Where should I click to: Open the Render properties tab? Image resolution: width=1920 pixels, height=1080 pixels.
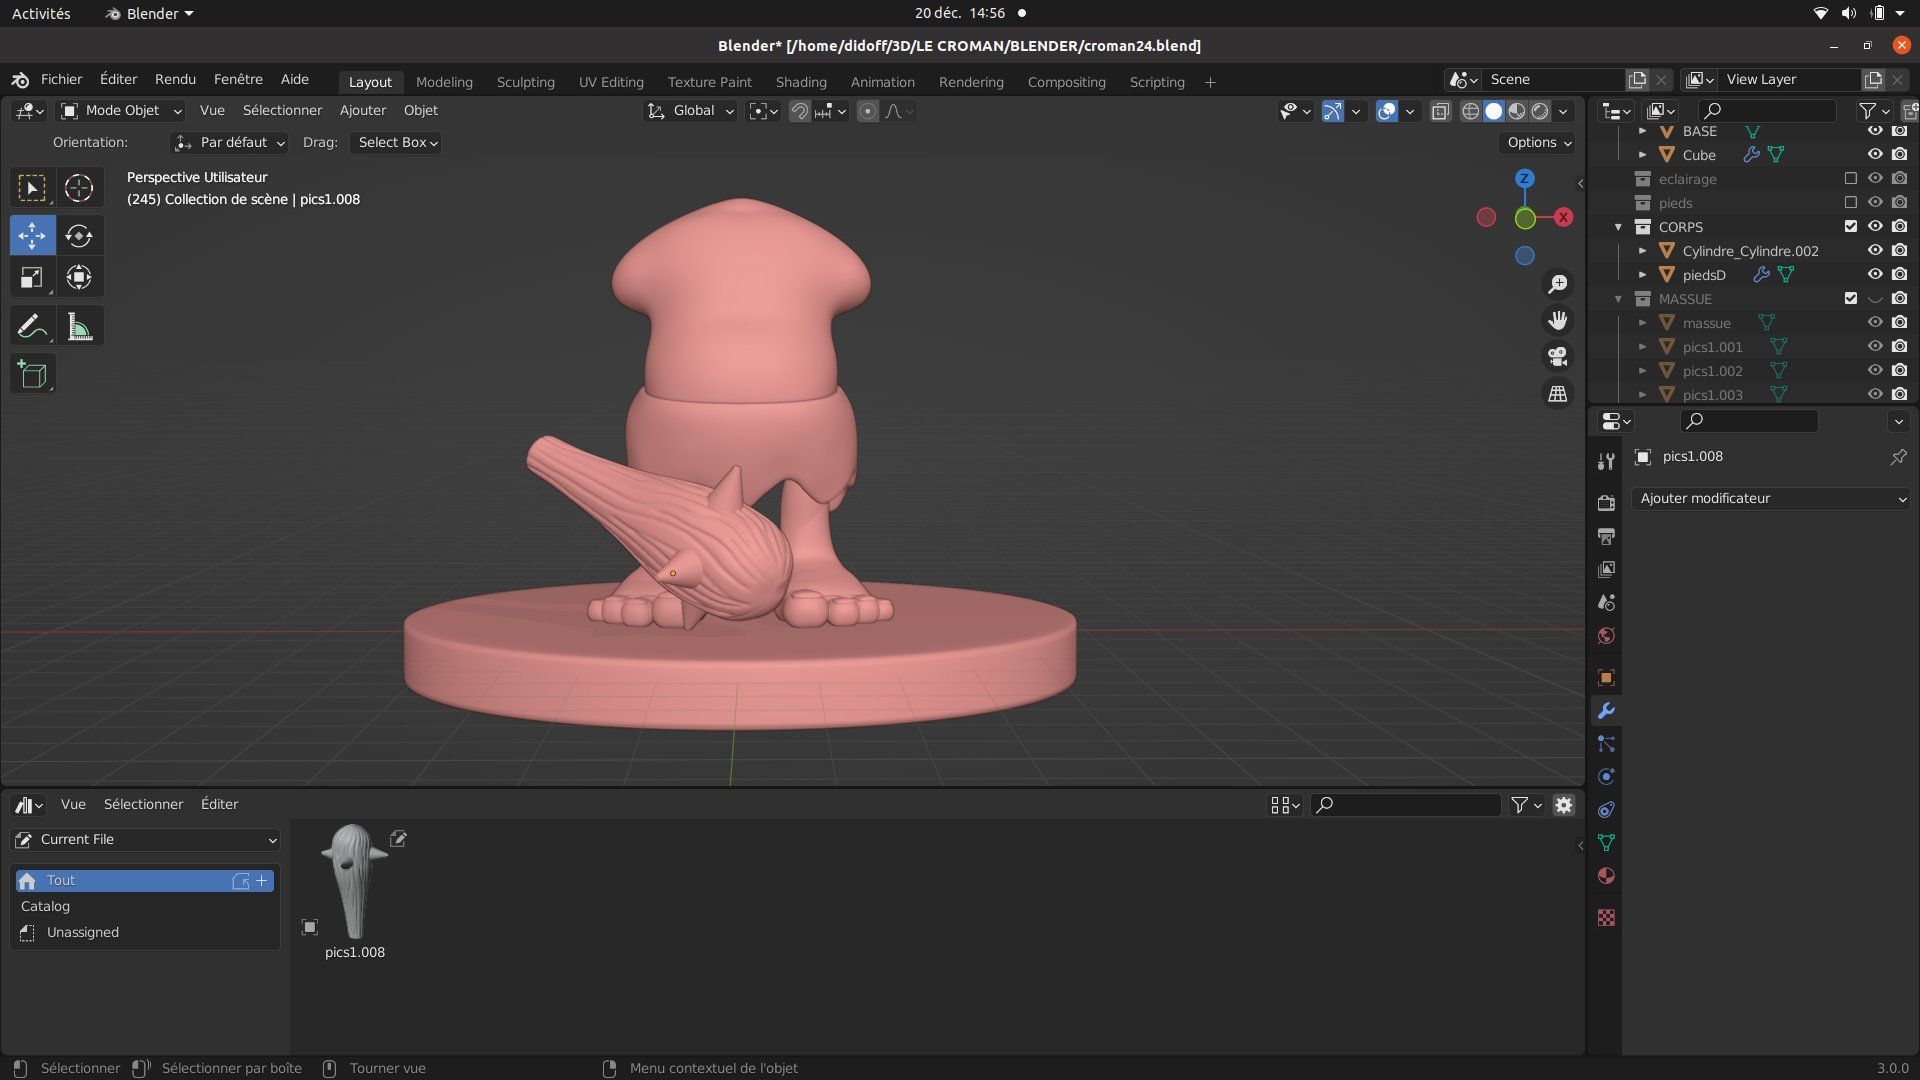1606,503
